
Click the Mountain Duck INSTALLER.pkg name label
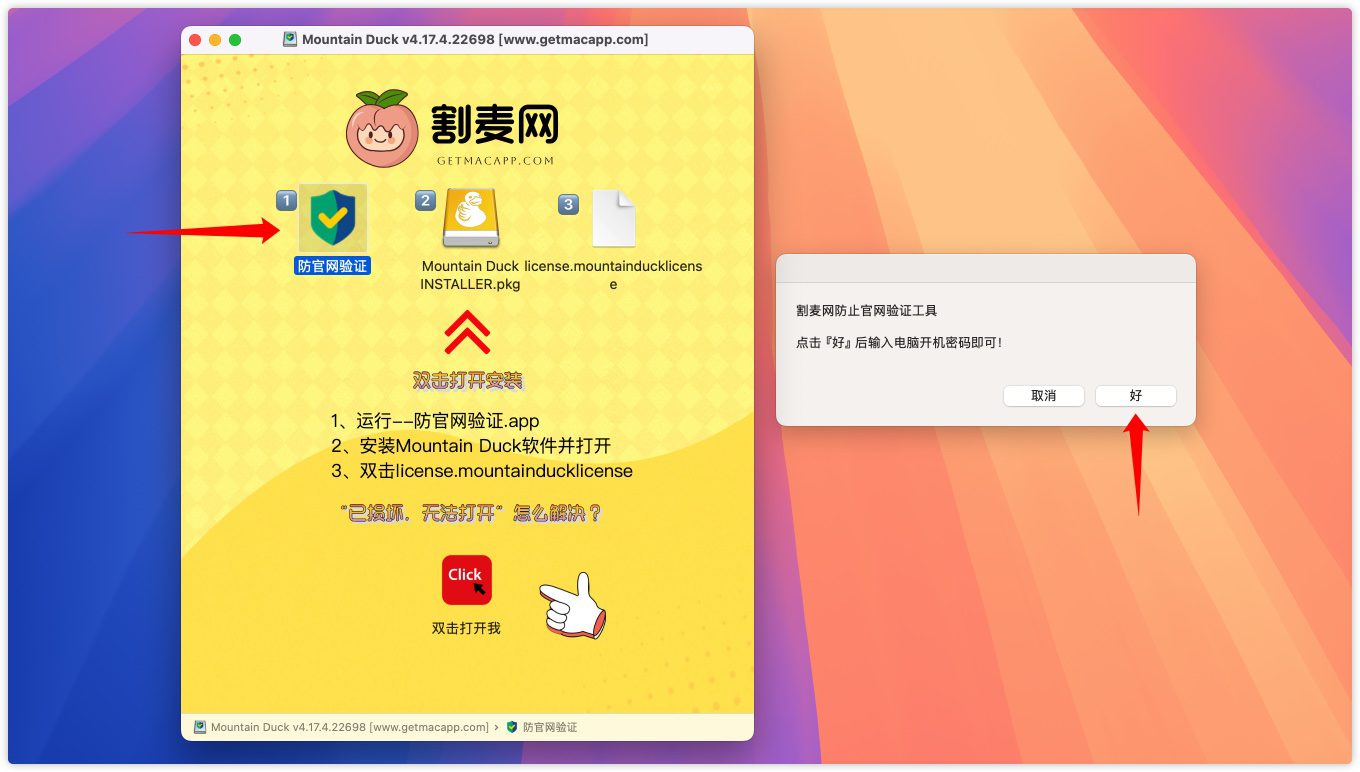pyautogui.click(x=470, y=275)
